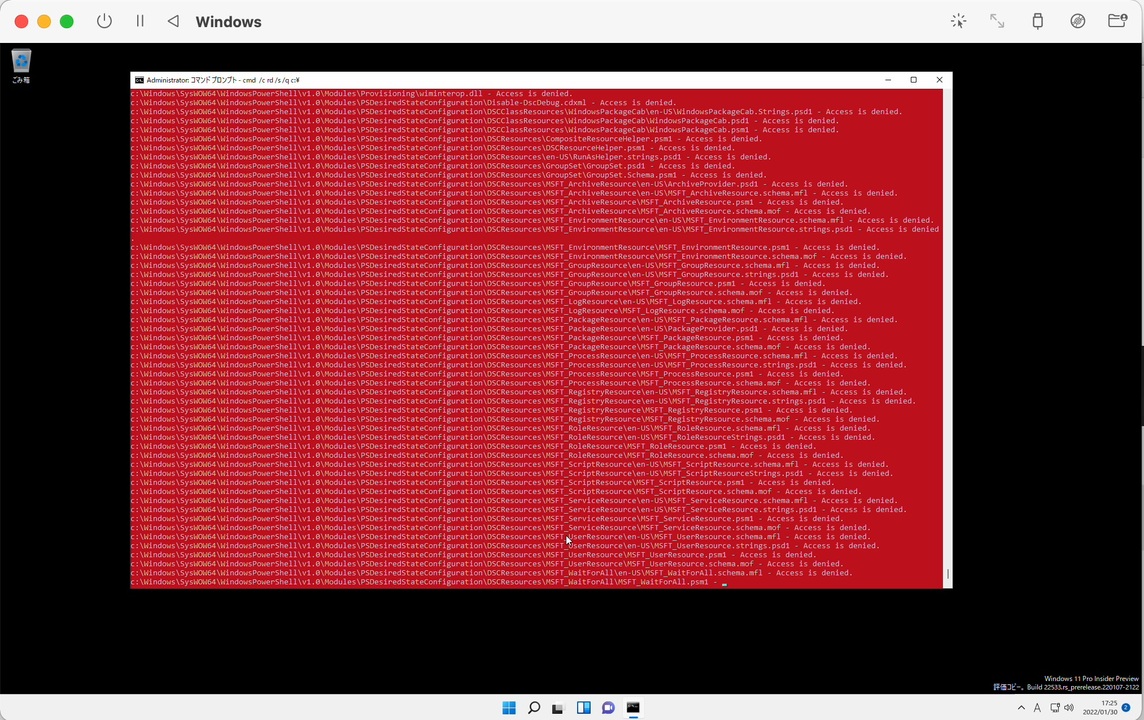Click the resize display arrows in the VM toolbar
This screenshot has height=720, width=1144.
[x=997, y=21]
